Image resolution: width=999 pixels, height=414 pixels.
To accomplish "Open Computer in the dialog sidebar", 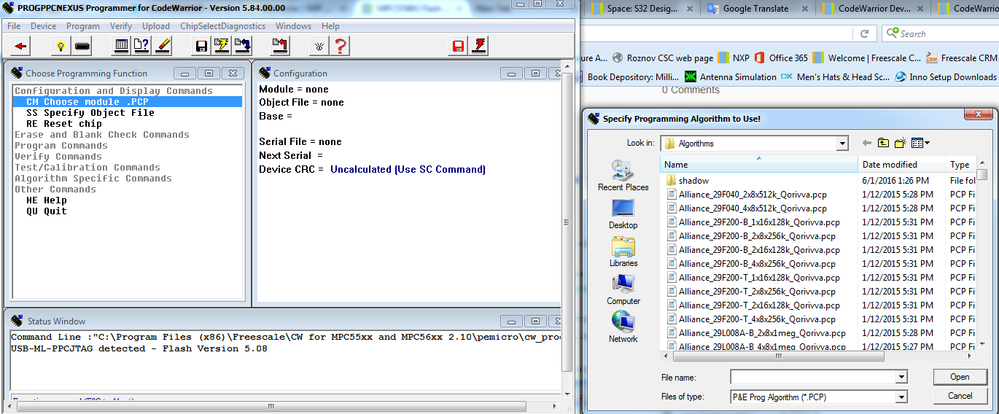I will click(x=623, y=289).
